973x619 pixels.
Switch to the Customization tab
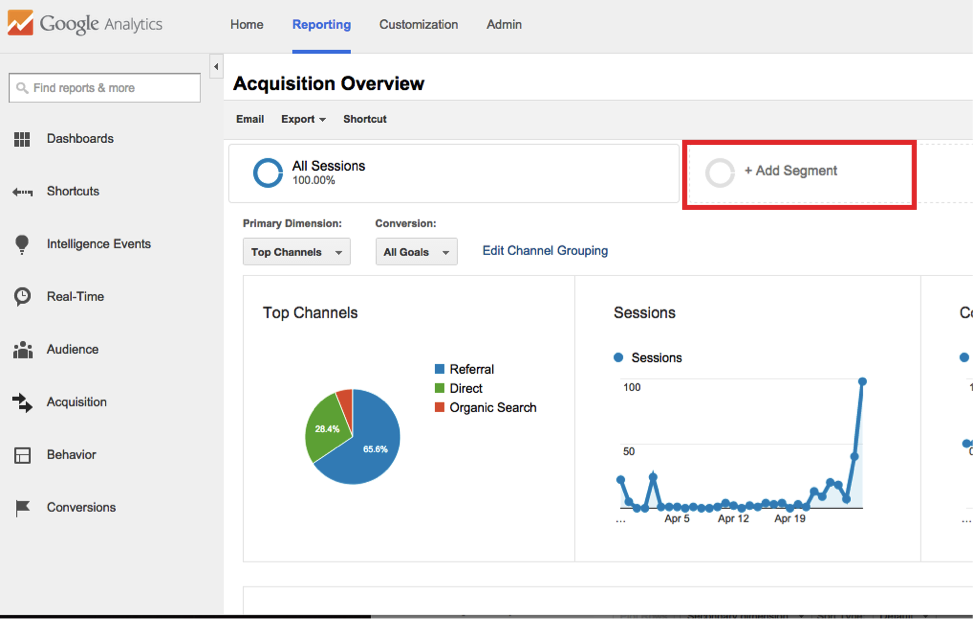pyautogui.click(x=418, y=24)
